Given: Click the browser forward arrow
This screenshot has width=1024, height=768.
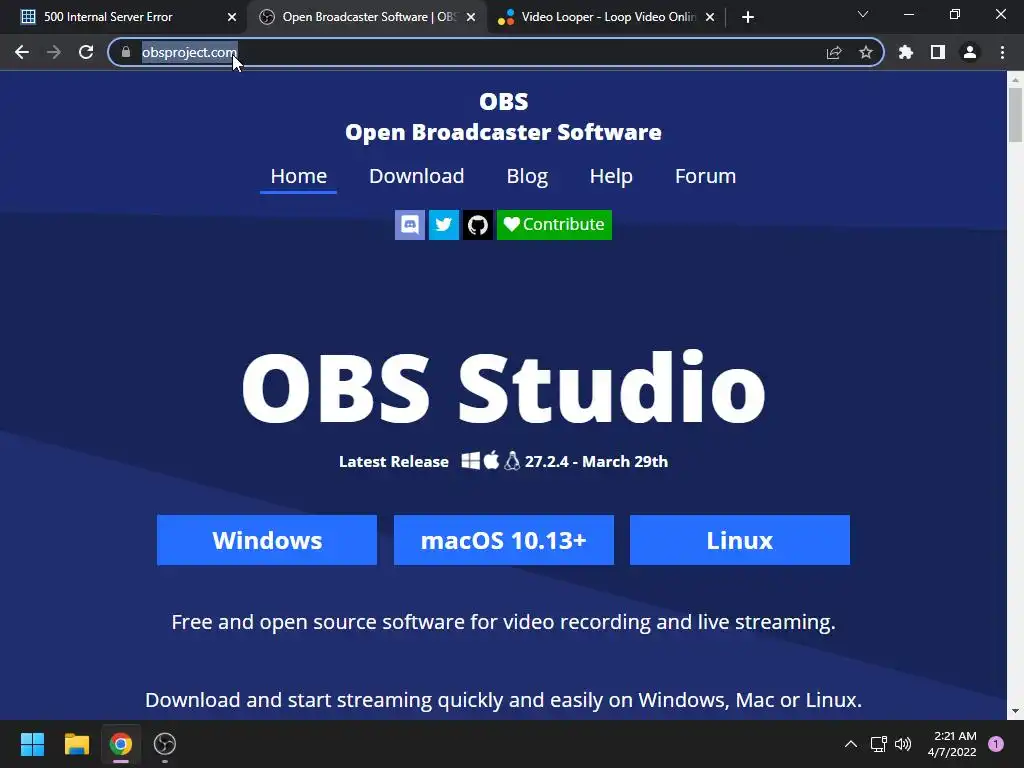Looking at the screenshot, I should pos(54,52).
